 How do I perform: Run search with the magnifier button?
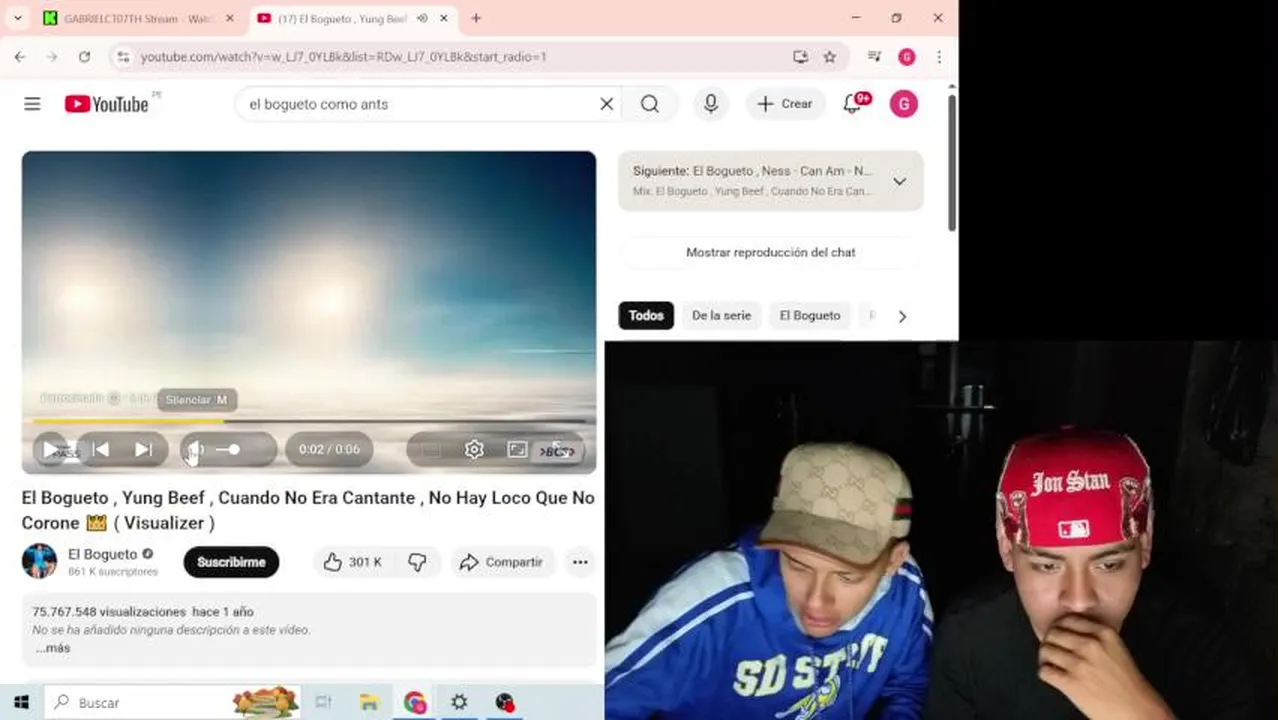click(650, 104)
